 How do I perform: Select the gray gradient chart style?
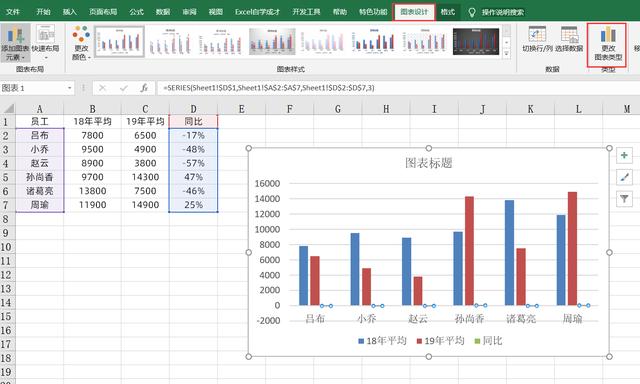click(x=272, y=41)
